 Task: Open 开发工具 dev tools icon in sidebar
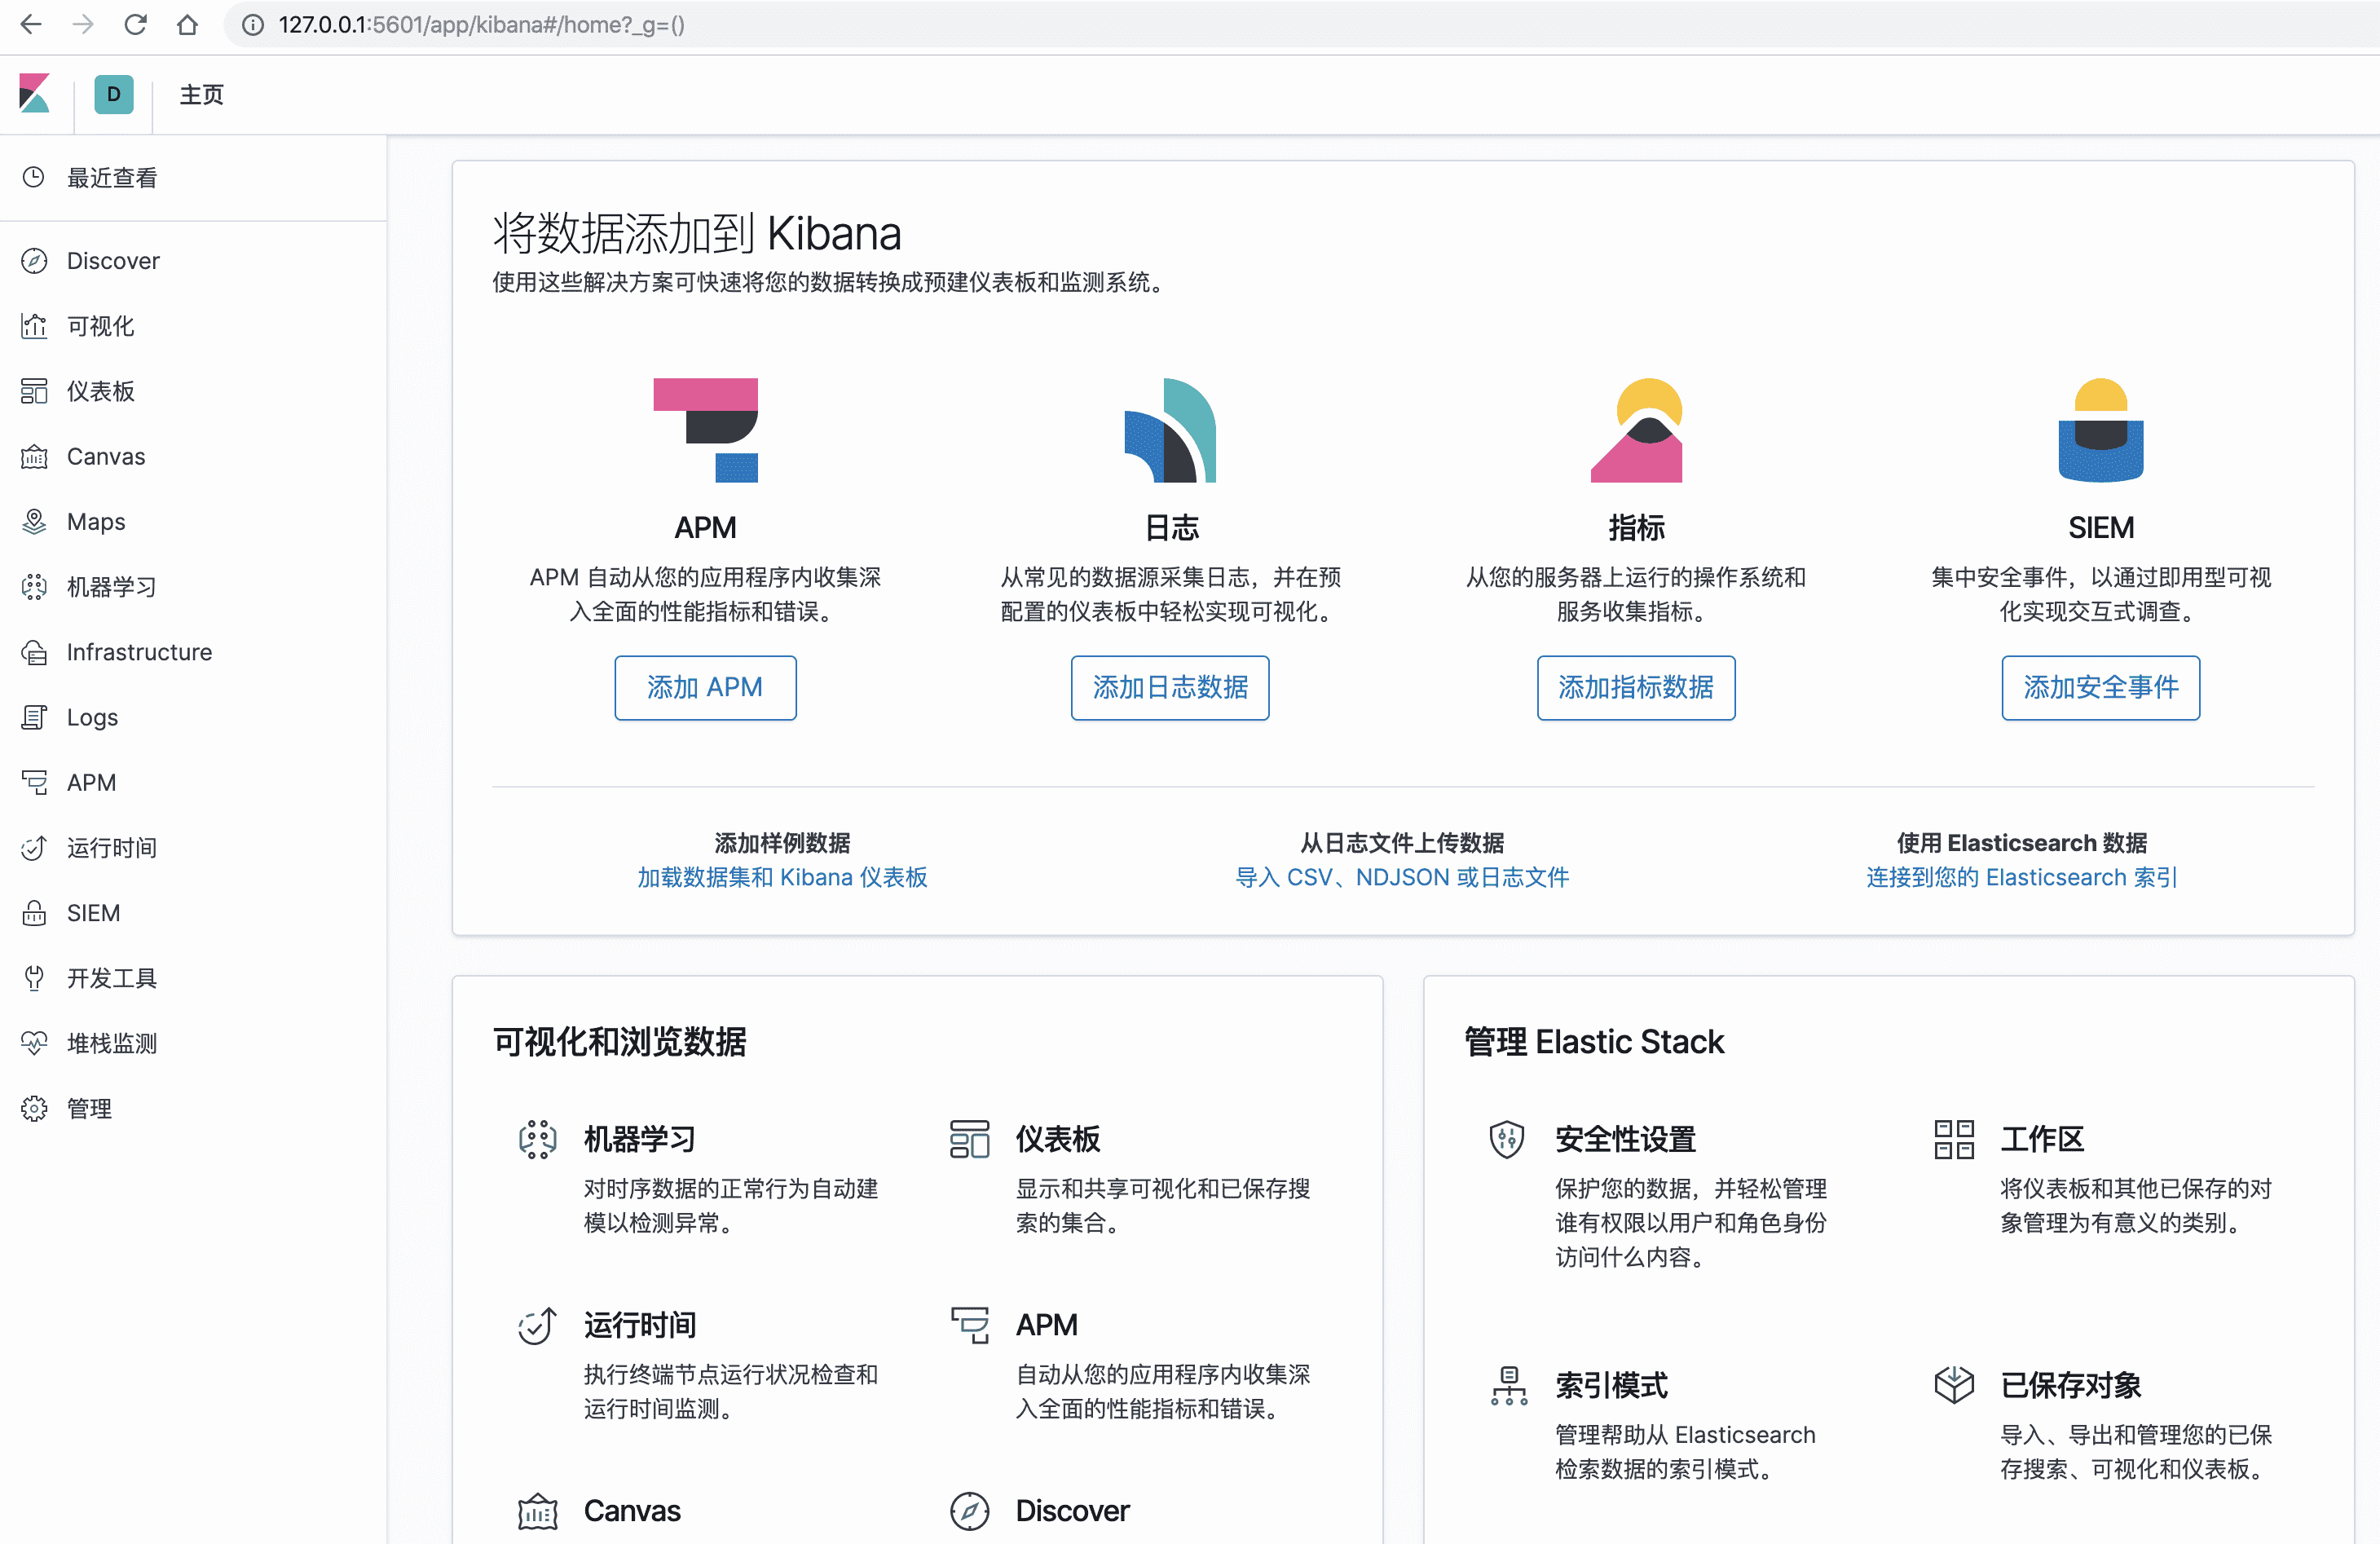pyautogui.click(x=34, y=978)
